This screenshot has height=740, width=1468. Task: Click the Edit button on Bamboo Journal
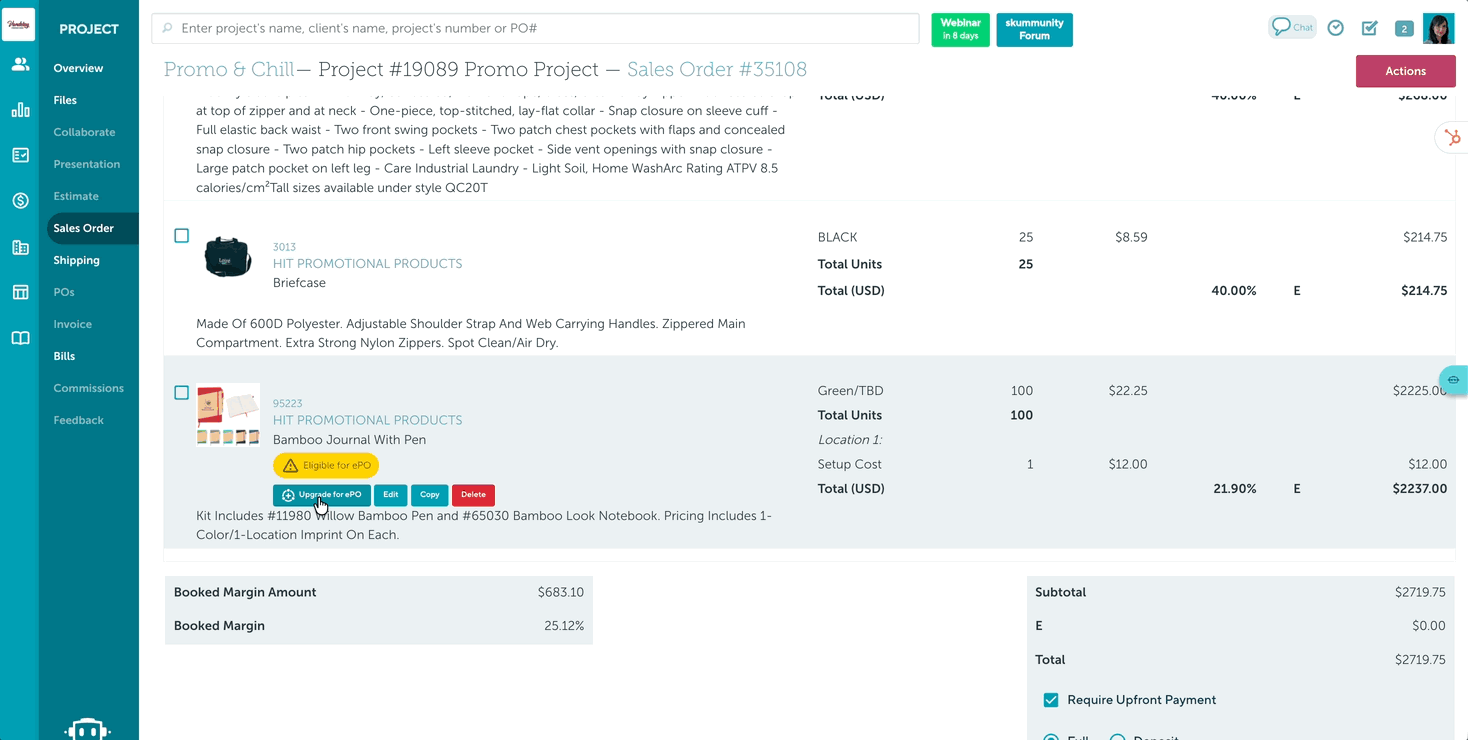click(x=390, y=494)
